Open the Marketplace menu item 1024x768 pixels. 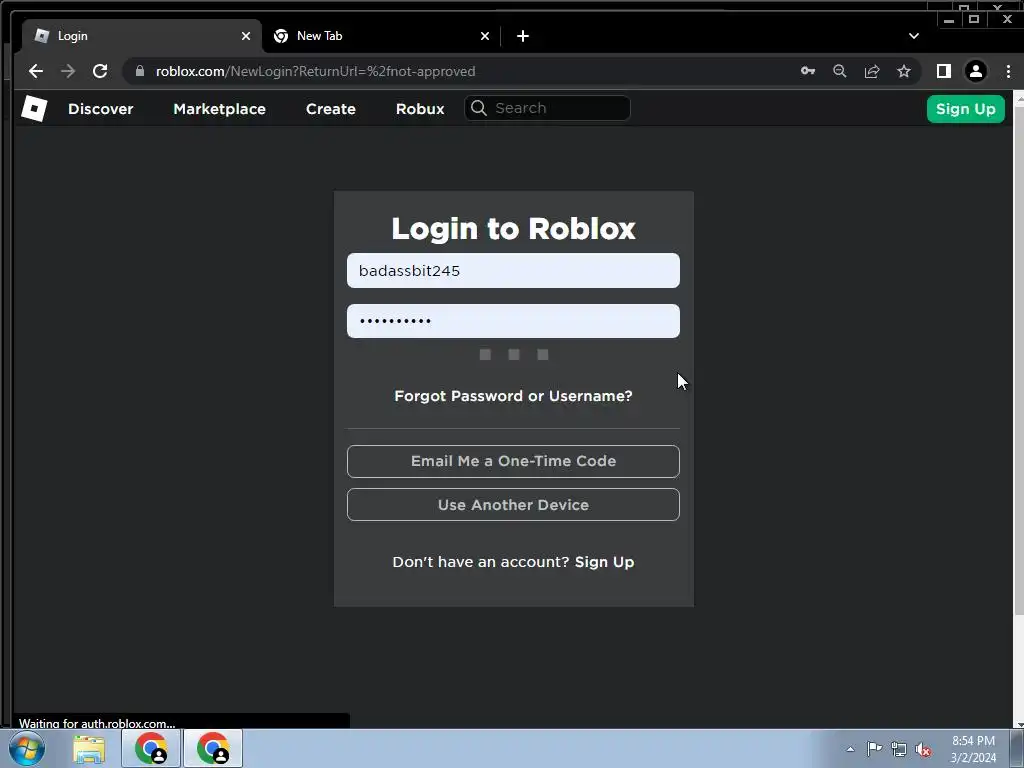pos(219,109)
